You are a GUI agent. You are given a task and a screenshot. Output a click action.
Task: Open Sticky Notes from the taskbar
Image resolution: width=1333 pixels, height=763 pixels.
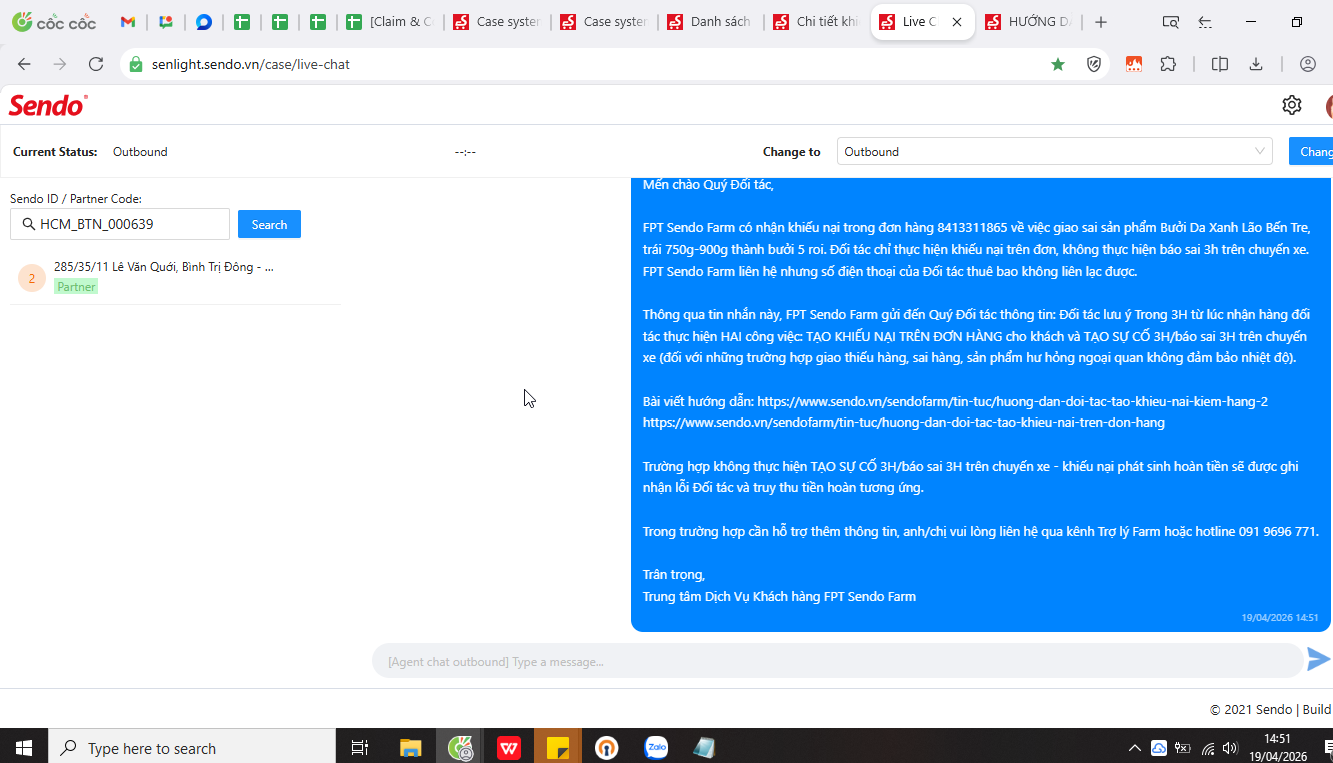558,747
